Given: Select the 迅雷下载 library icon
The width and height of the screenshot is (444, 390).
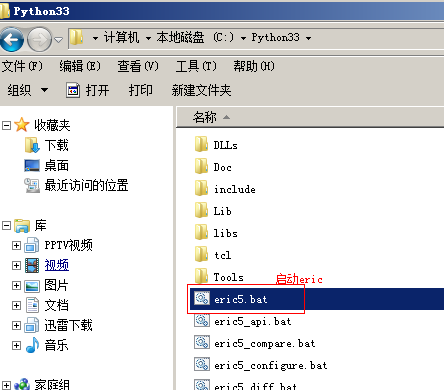Looking at the screenshot, I should pyautogui.click(x=32, y=325).
